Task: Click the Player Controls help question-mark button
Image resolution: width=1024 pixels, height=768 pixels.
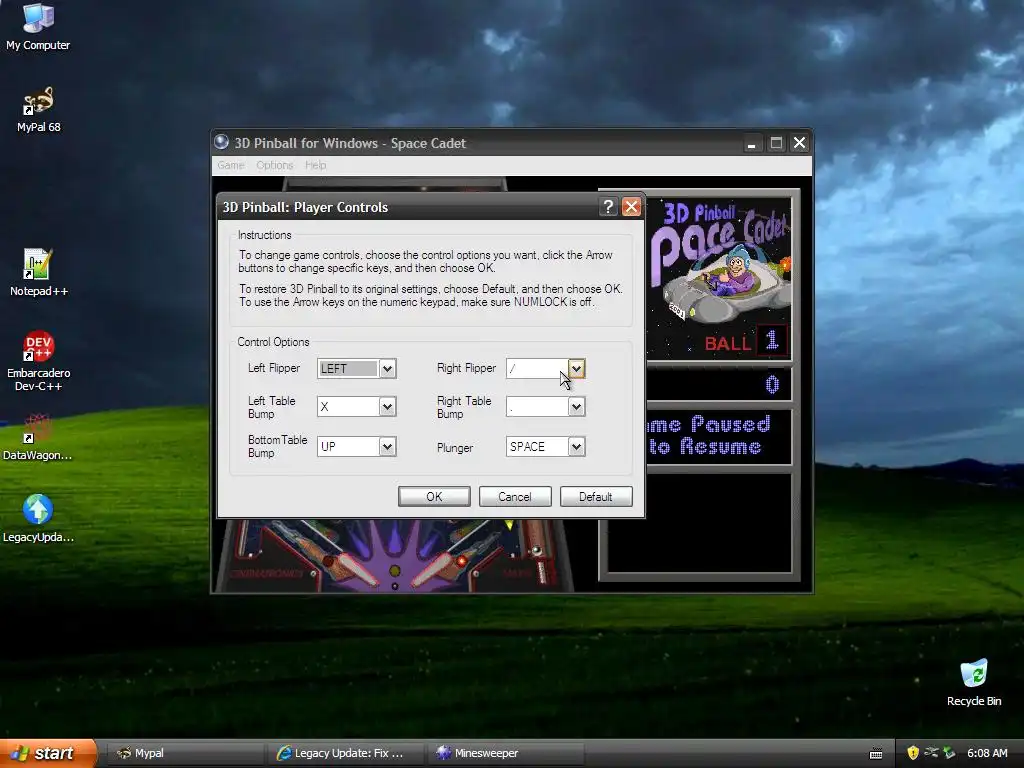Action: pos(608,207)
